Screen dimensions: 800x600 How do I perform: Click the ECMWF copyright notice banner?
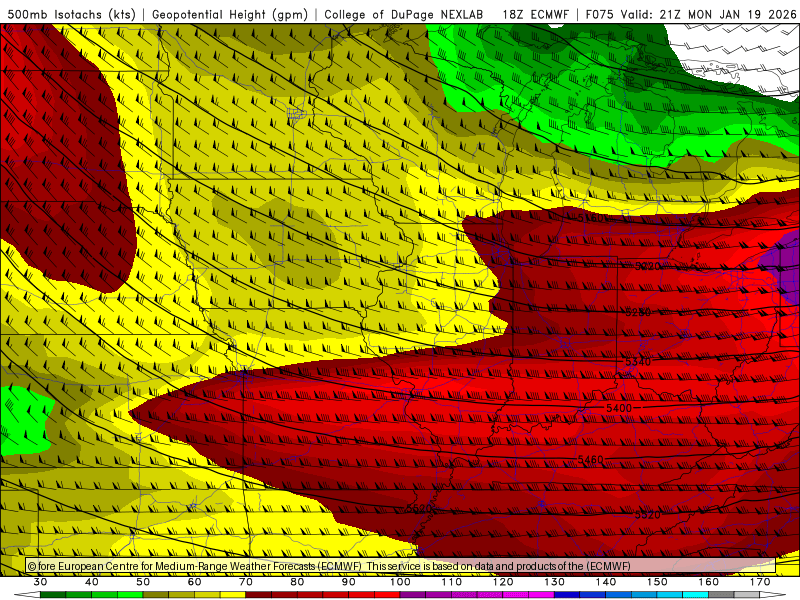[x=401, y=566]
